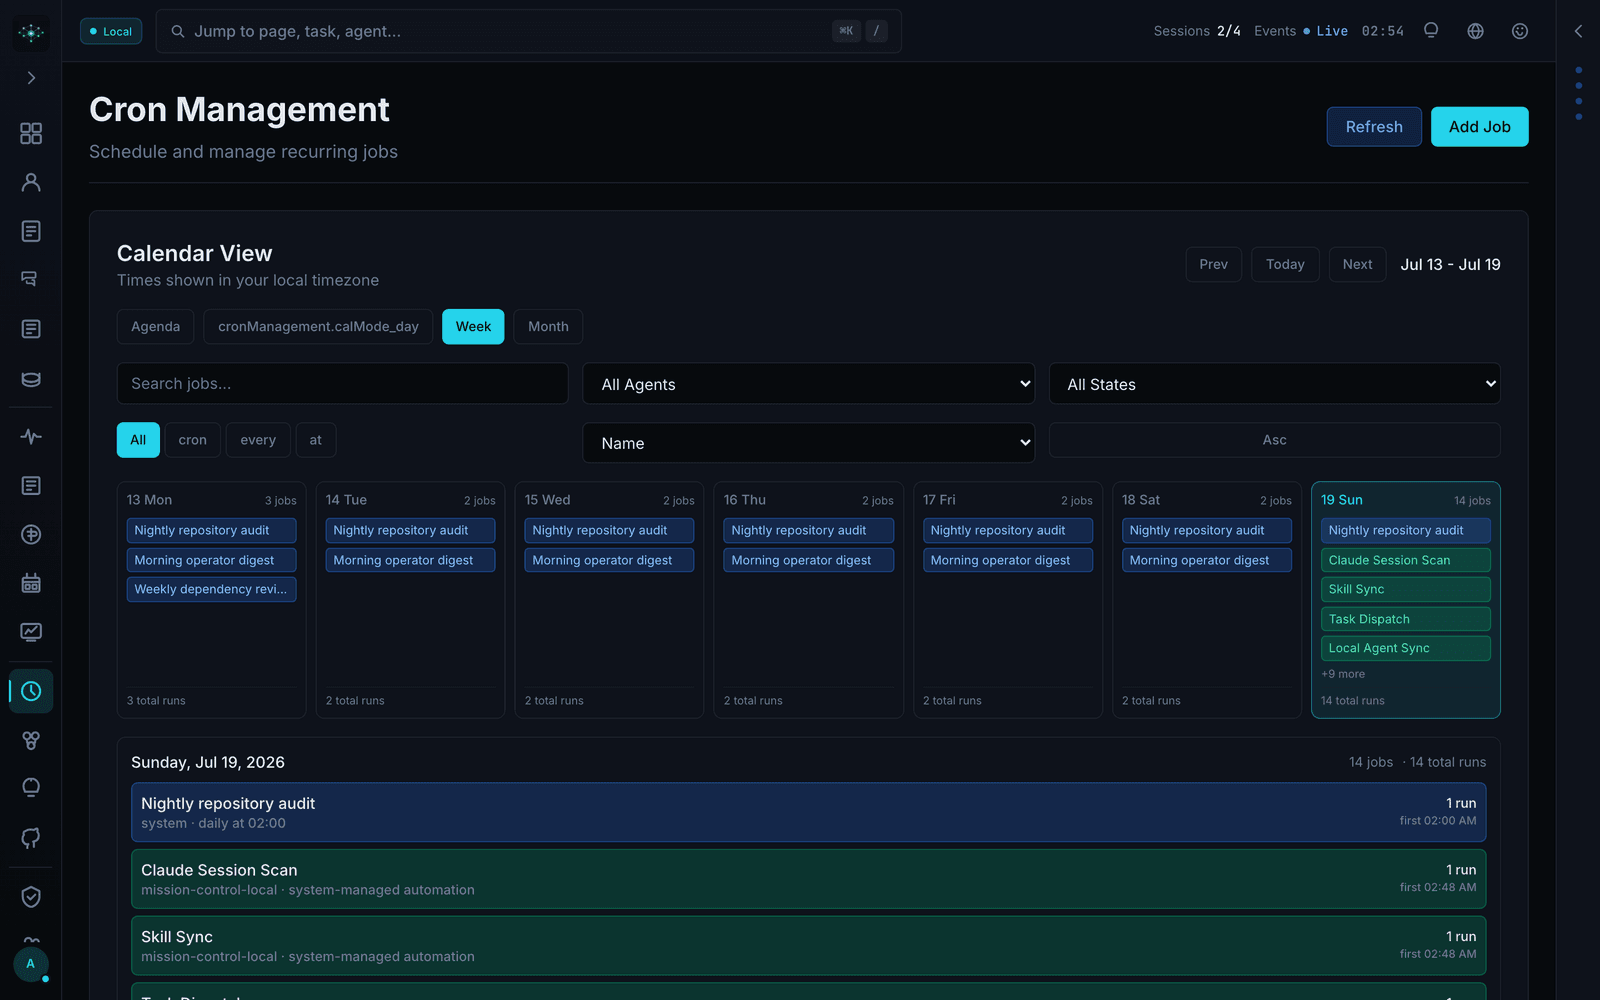
Task: Open the Skill Sync detail row
Action: coord(808,946)
